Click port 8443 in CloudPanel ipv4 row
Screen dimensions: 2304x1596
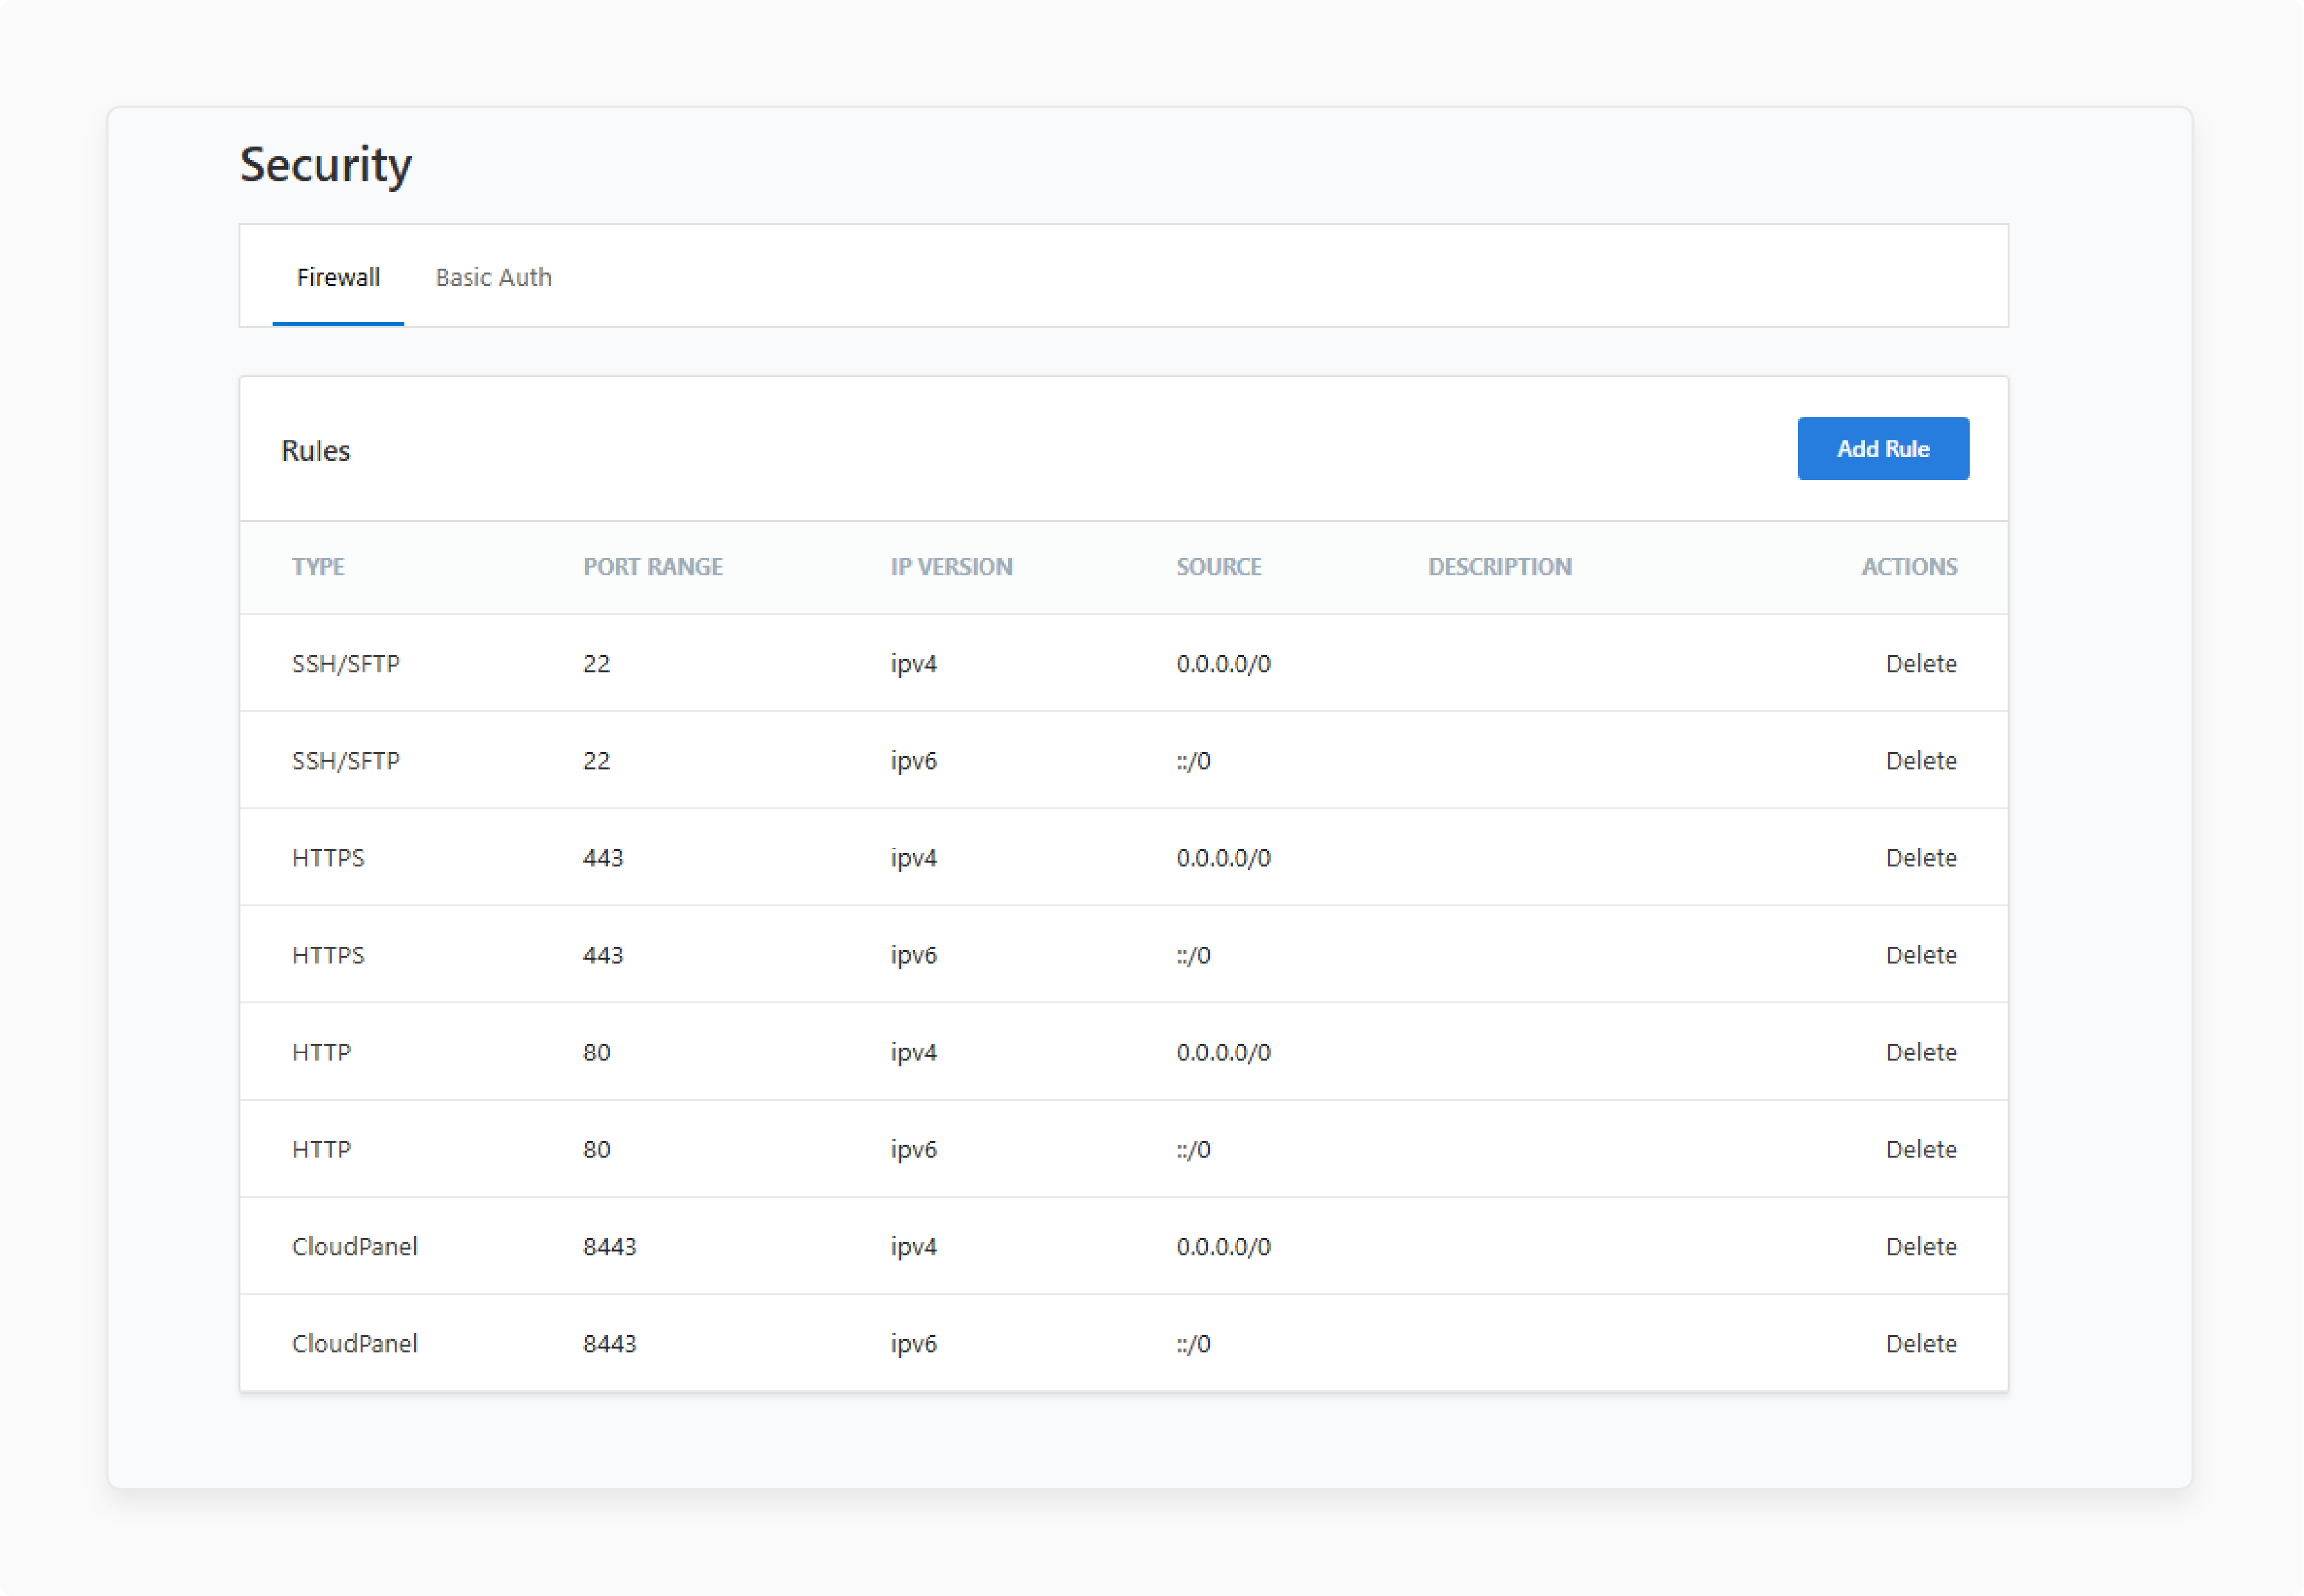(610, 1246)
